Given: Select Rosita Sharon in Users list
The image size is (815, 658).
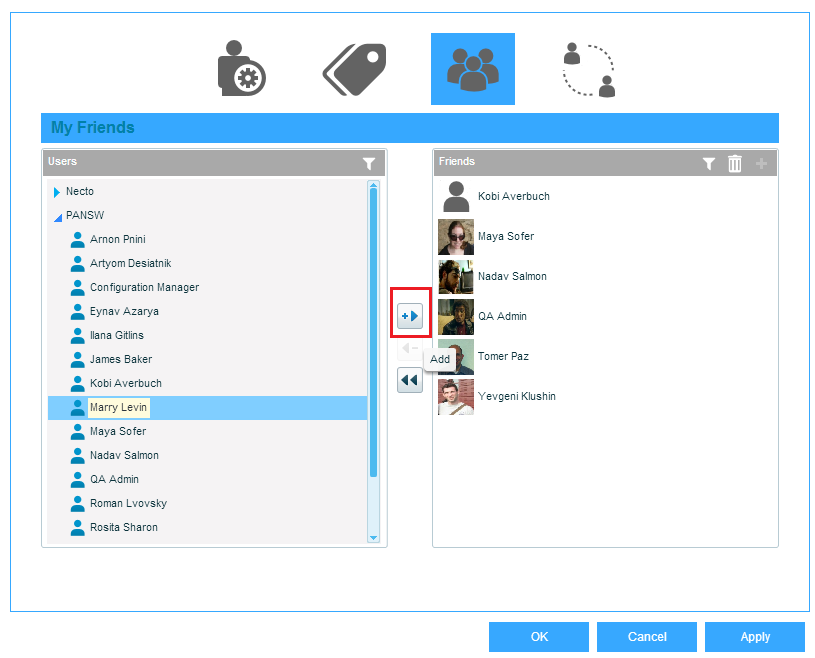Looking at the screenshot, I should click(x=123, y=527).
